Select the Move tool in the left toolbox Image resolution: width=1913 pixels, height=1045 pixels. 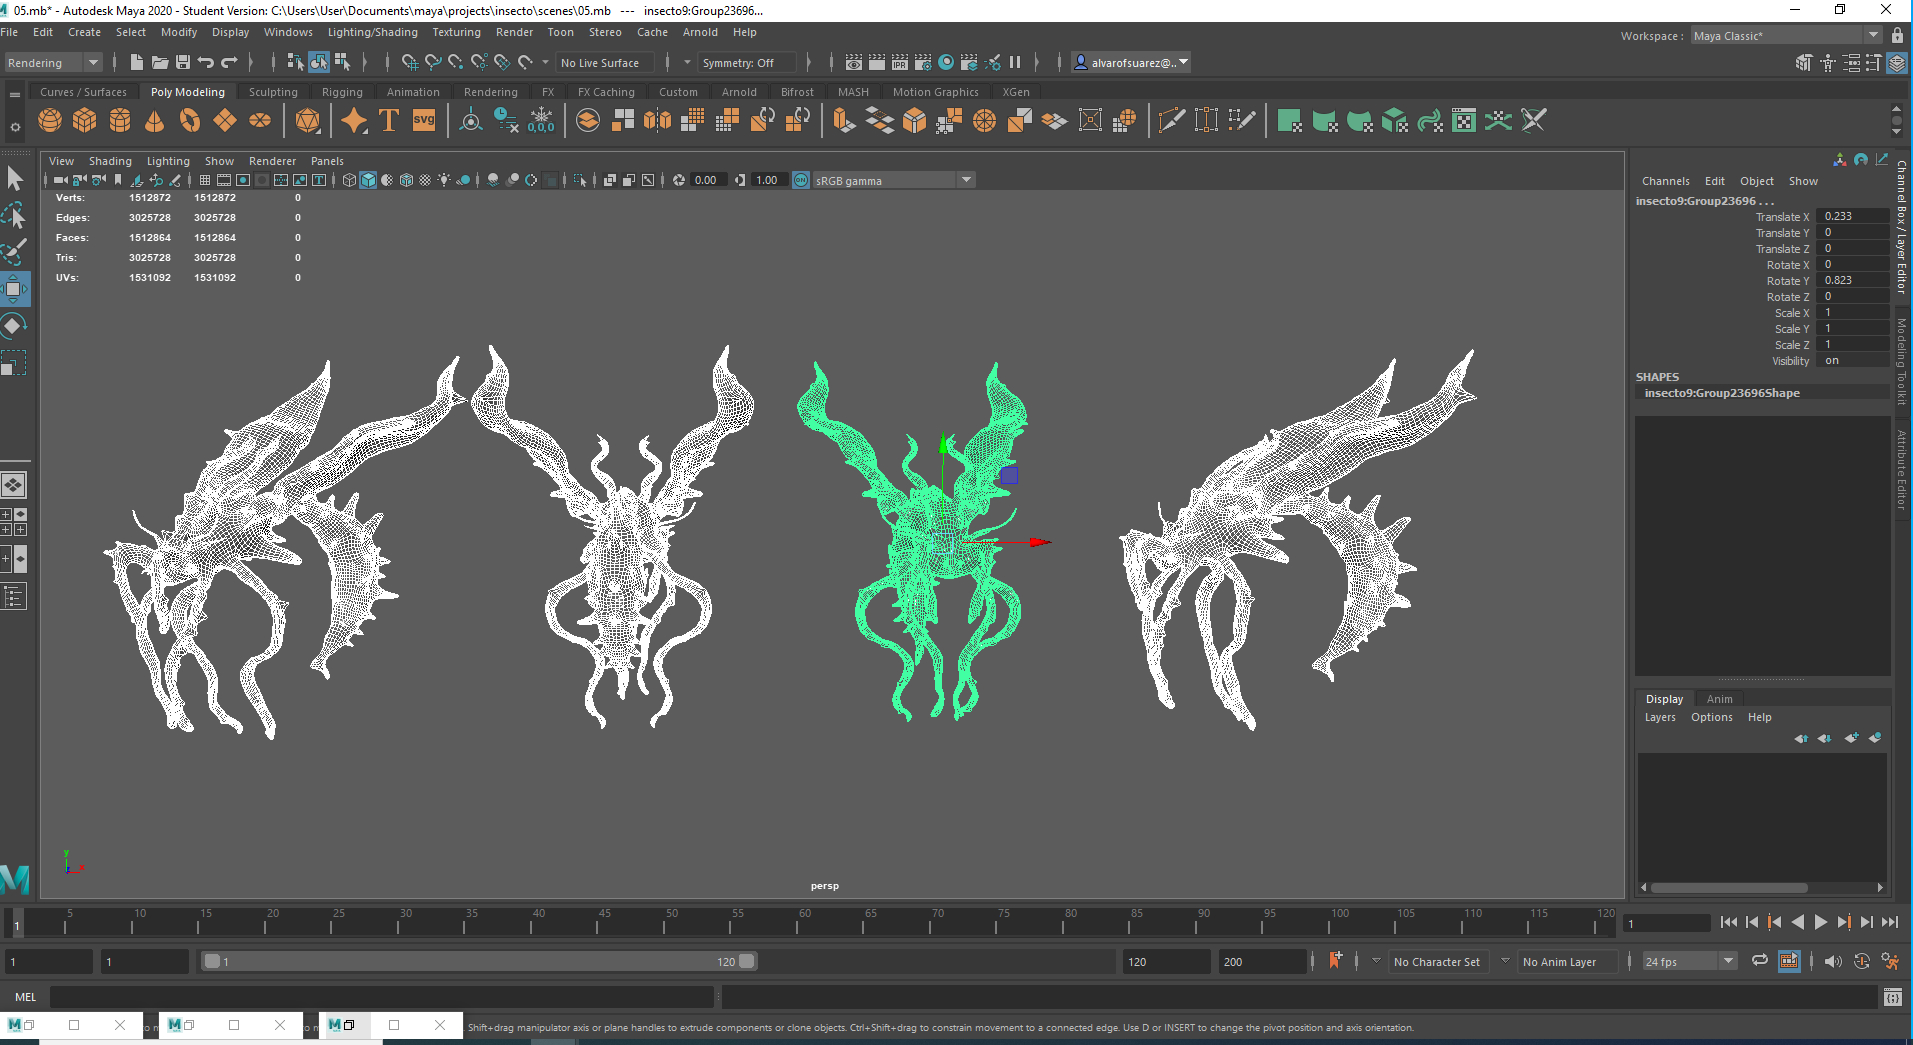click(14, 289)
